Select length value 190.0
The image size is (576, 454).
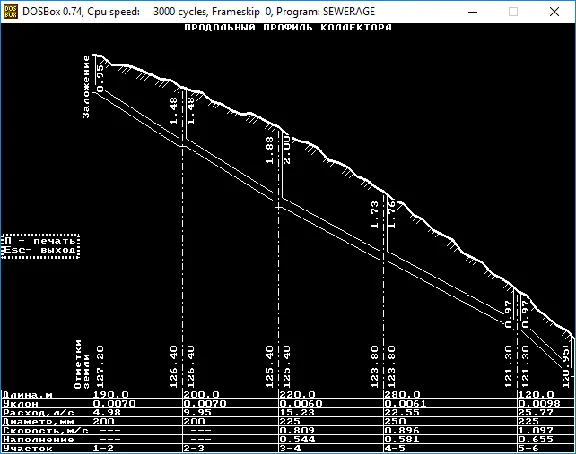(111, 394)
